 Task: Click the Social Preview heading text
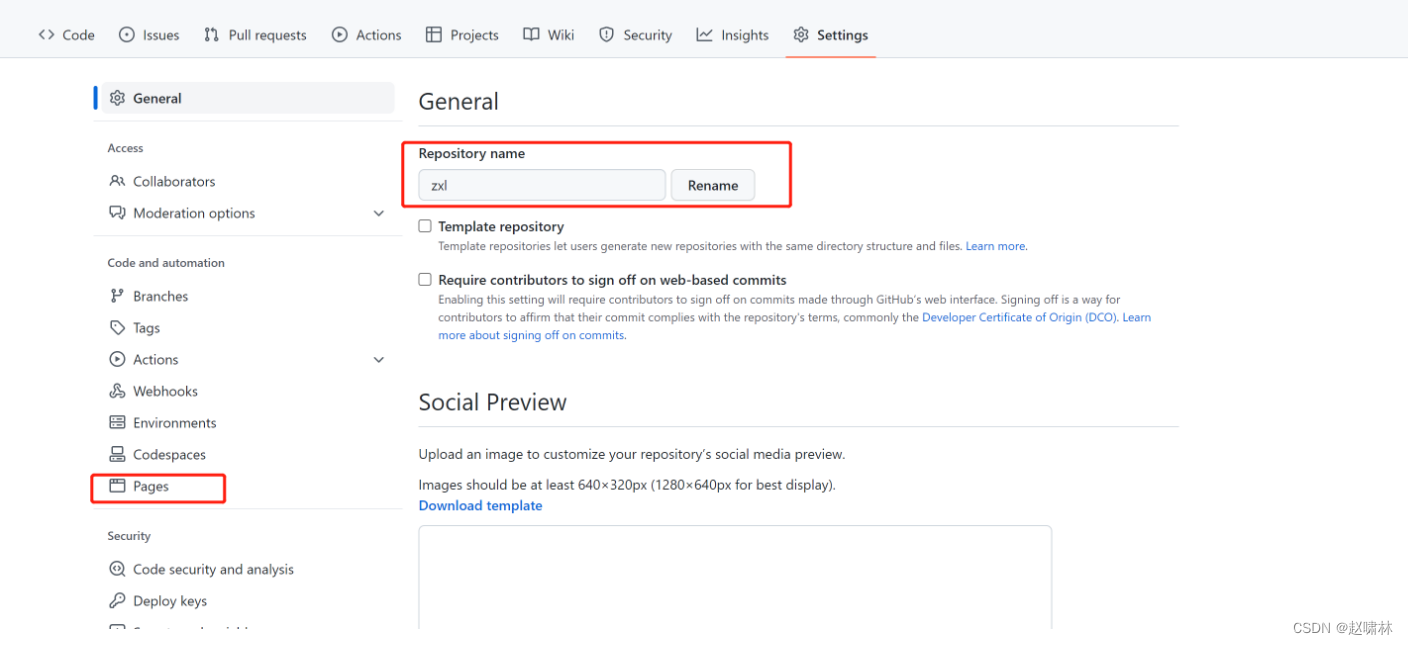(492, 402)
